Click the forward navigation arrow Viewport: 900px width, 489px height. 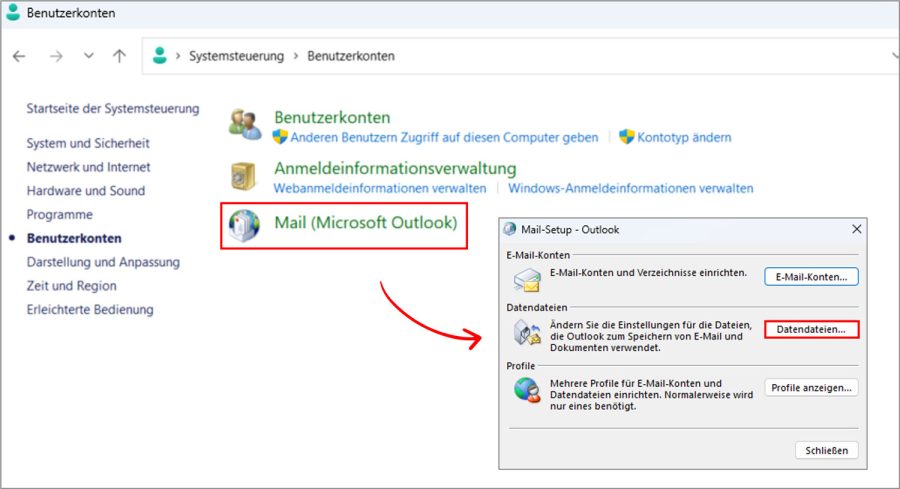pos(56,56)
